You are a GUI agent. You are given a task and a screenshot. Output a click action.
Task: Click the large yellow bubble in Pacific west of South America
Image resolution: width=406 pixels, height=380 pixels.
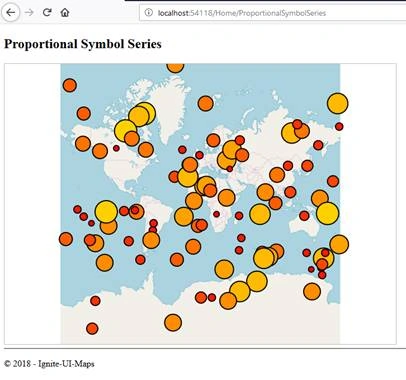106,212
